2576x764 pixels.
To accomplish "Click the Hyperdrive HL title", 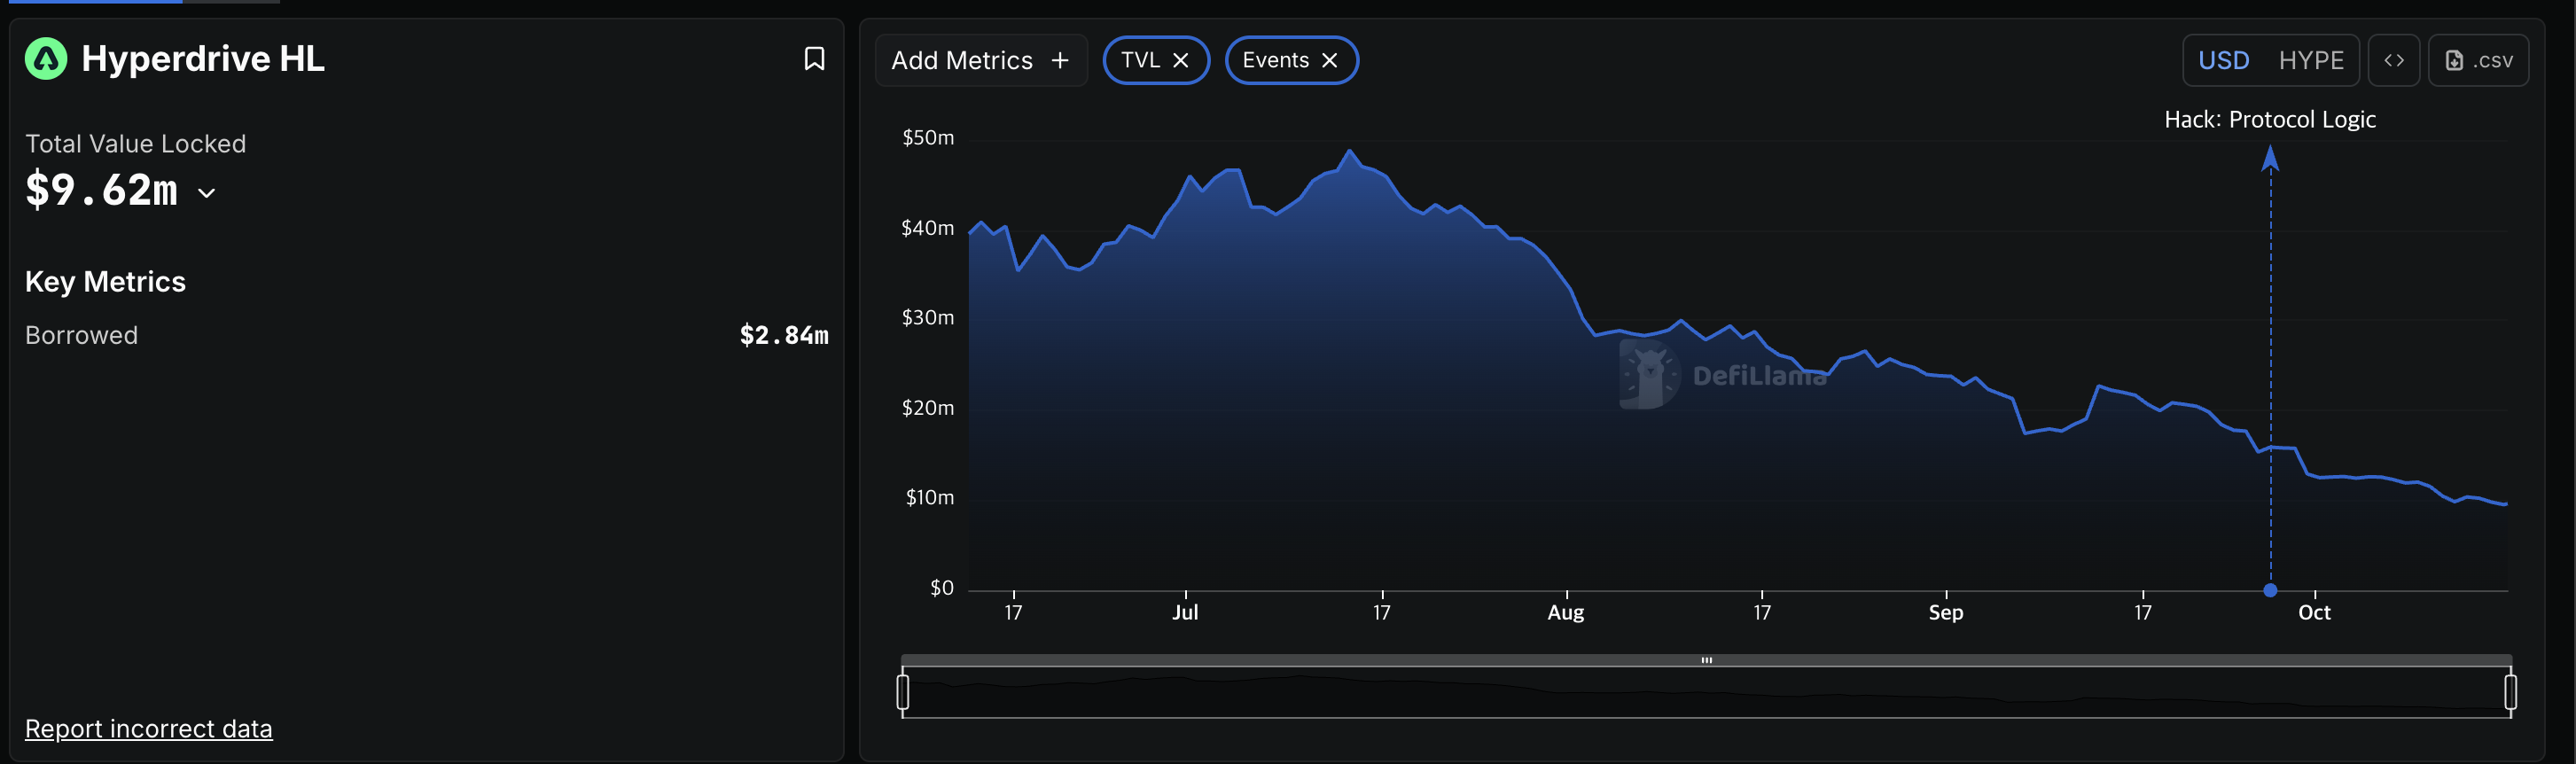I will pyautogui.click(x=203, y=58).
